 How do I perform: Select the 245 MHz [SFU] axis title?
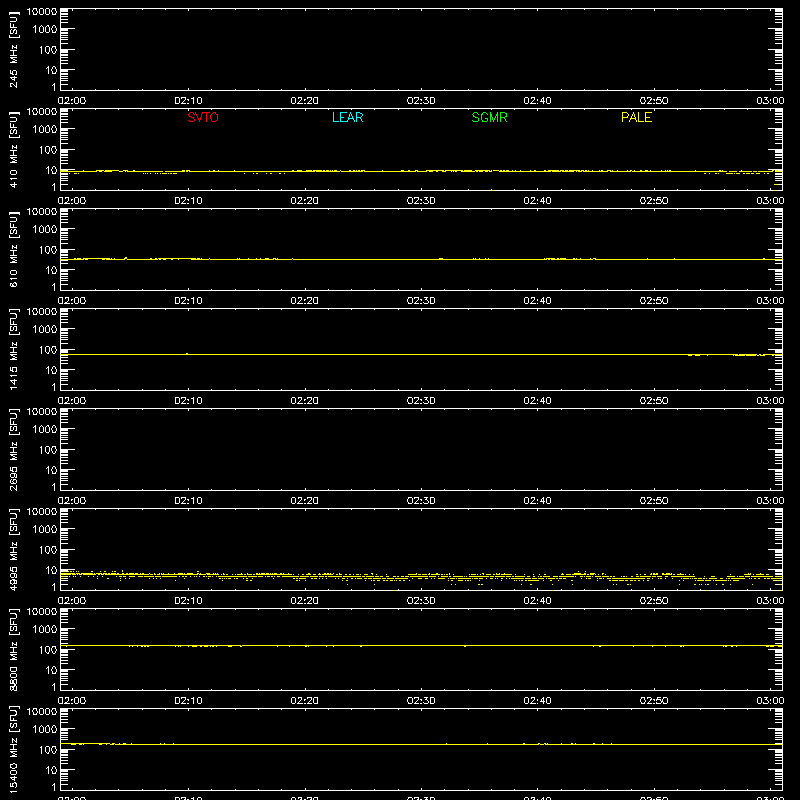click(13, 49)
